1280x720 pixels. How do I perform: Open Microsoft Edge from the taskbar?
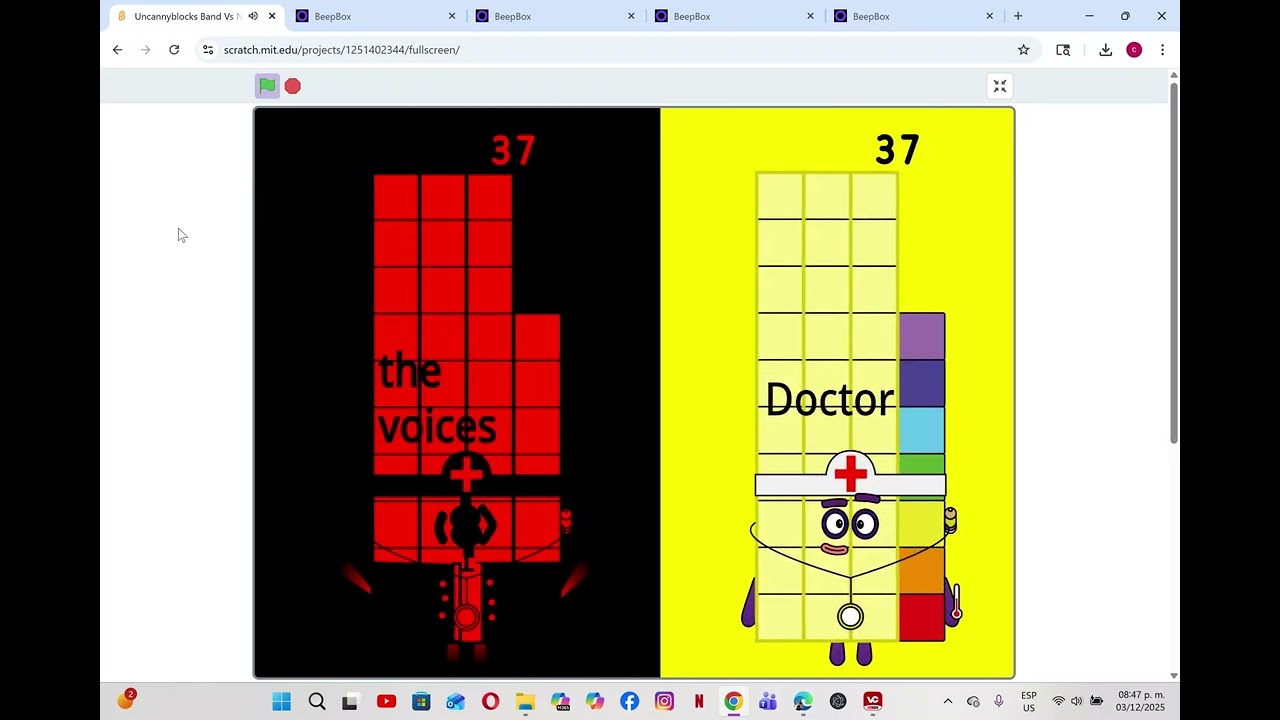(803, 702)
